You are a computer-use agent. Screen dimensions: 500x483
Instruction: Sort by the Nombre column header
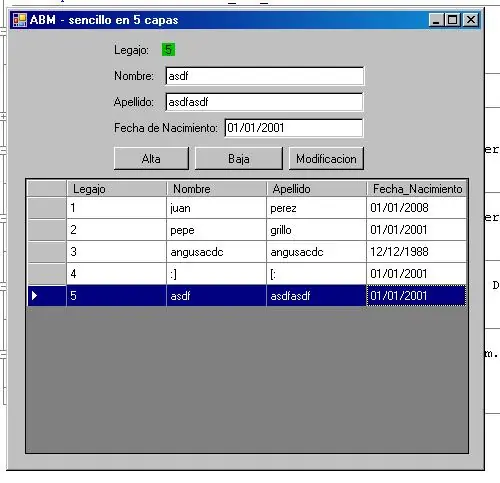point(217,189)
